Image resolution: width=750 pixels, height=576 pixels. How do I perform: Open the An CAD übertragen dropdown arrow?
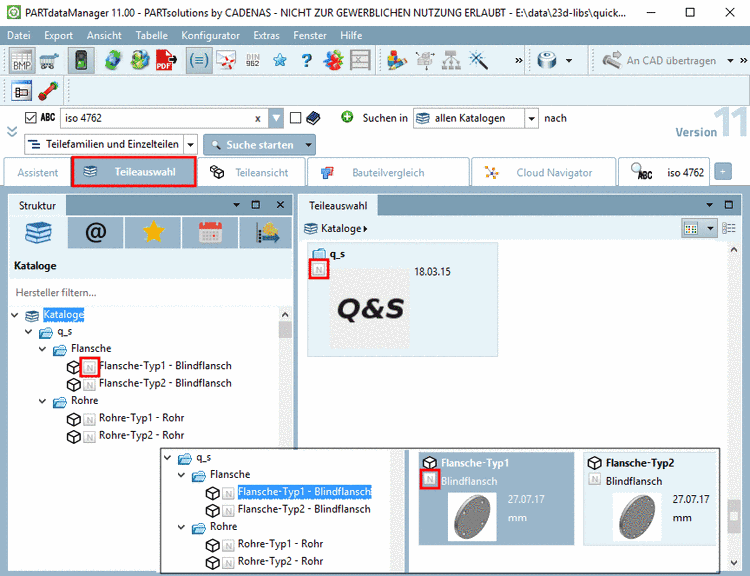[x=730, y=61]
